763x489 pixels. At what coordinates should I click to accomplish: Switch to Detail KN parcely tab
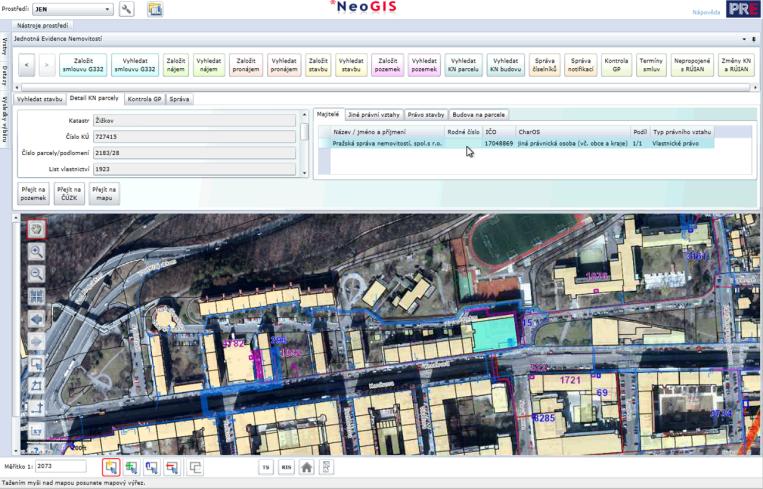click(94, 98)
